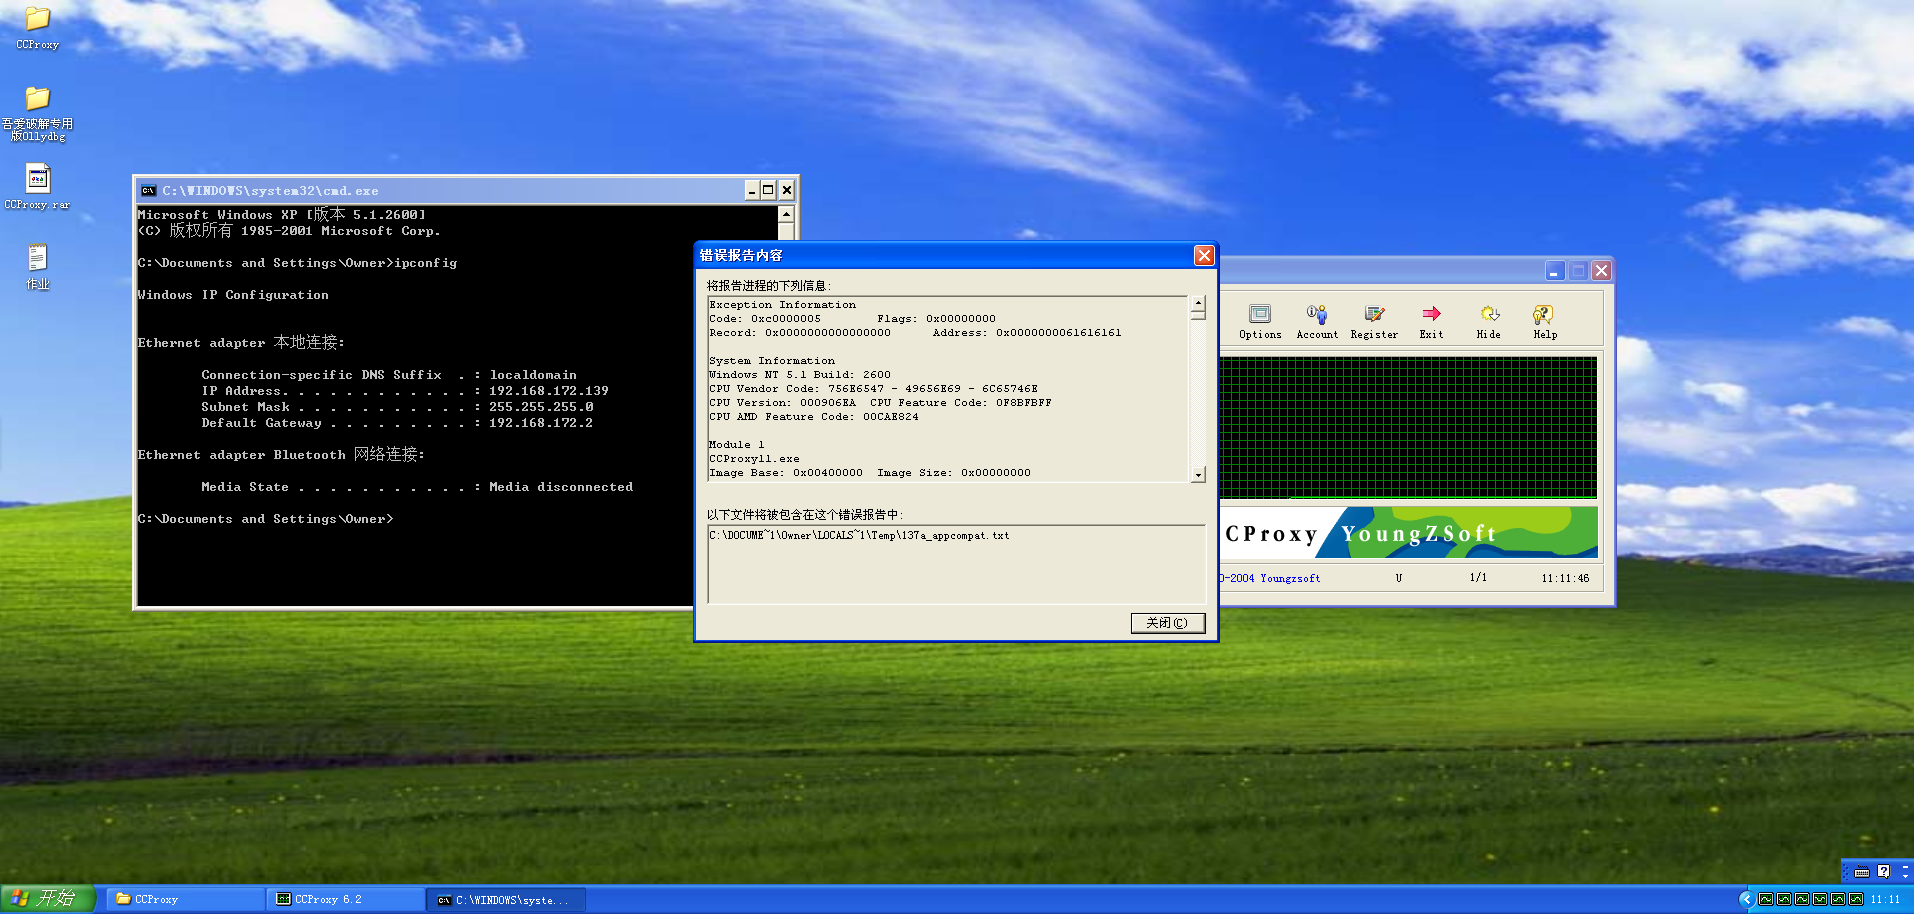Click the appcompat.txt file path entry
The image size is (1914, 914).
[859, 536]
